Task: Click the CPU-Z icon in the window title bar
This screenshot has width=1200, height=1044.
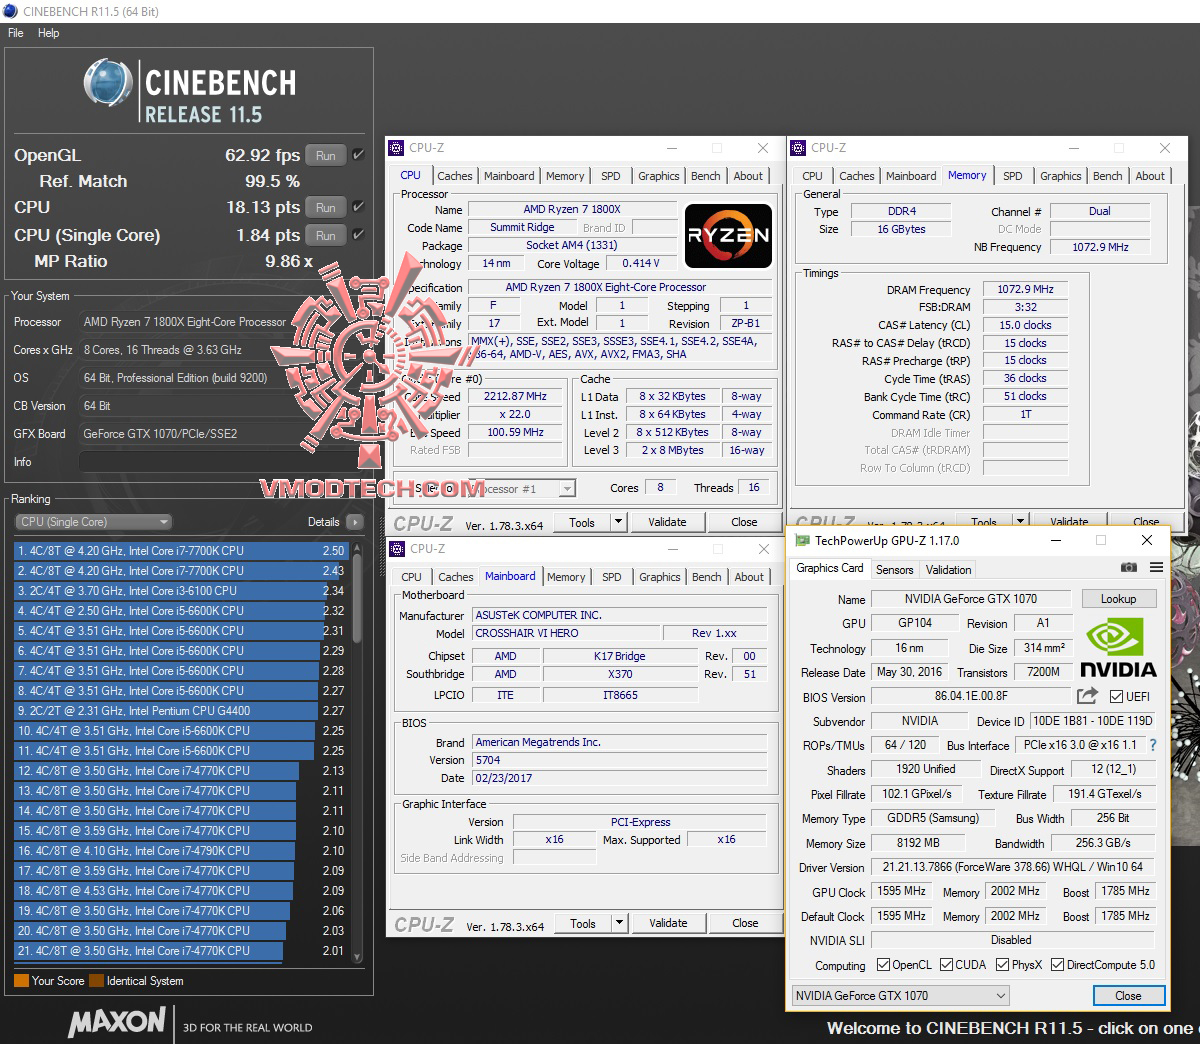Action: pos(398,147)
